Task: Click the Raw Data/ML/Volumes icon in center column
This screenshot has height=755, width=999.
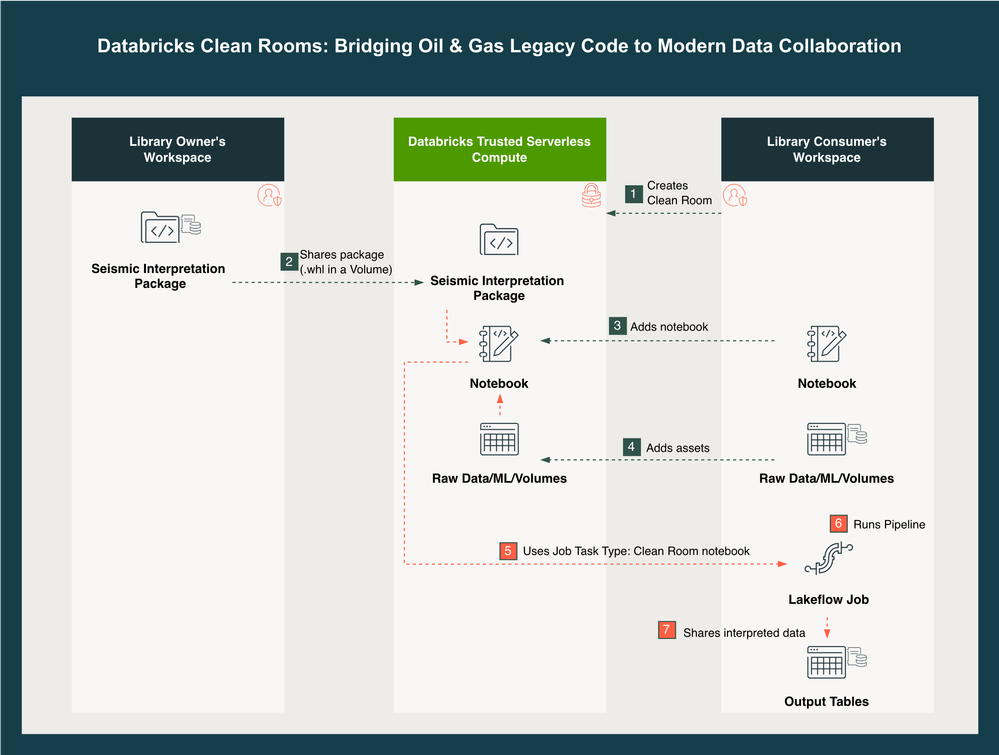Action: [x=499, y=440]
